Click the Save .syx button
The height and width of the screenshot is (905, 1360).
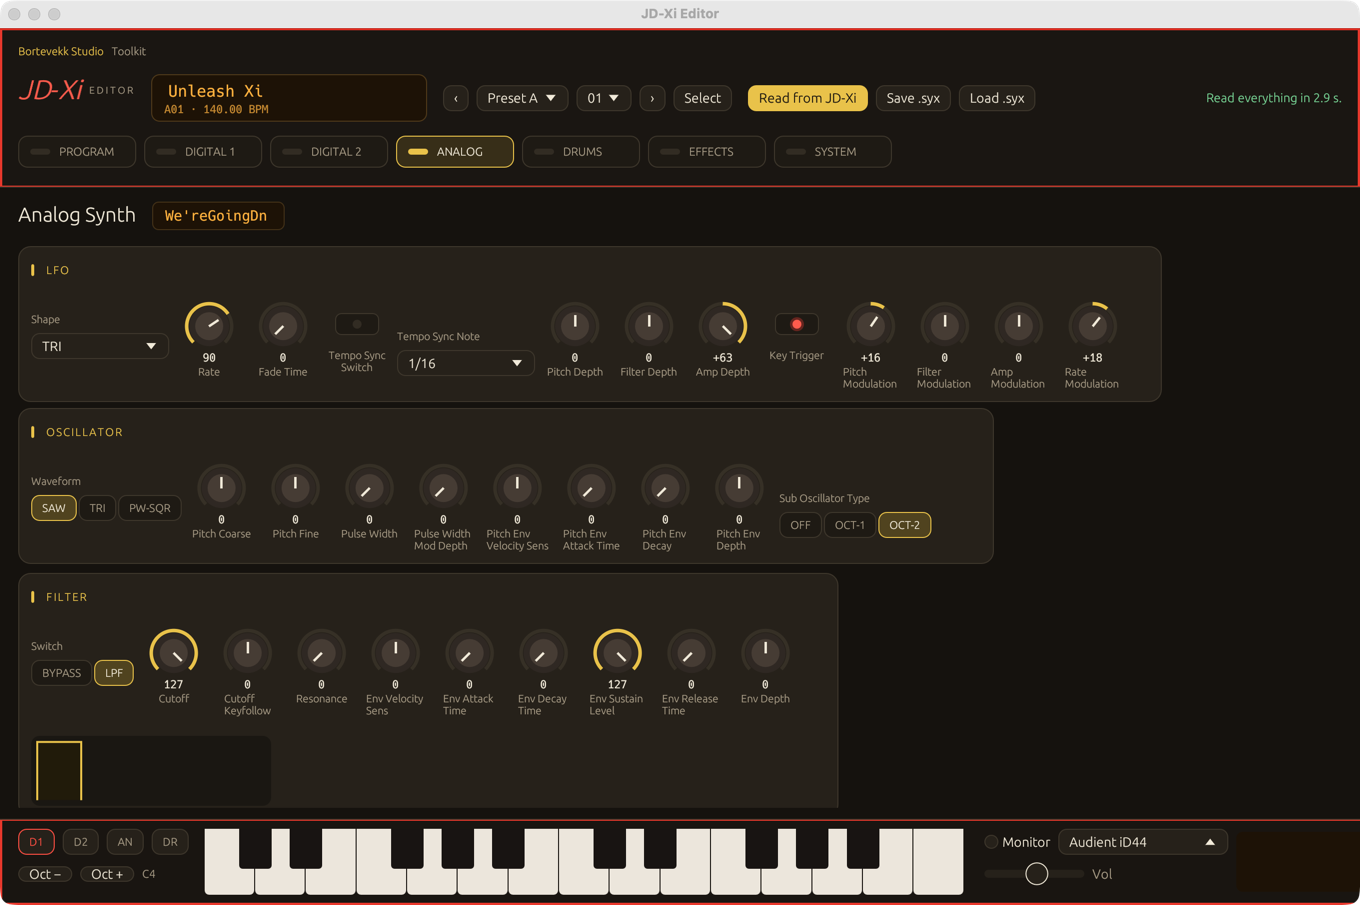pos(913,98)
